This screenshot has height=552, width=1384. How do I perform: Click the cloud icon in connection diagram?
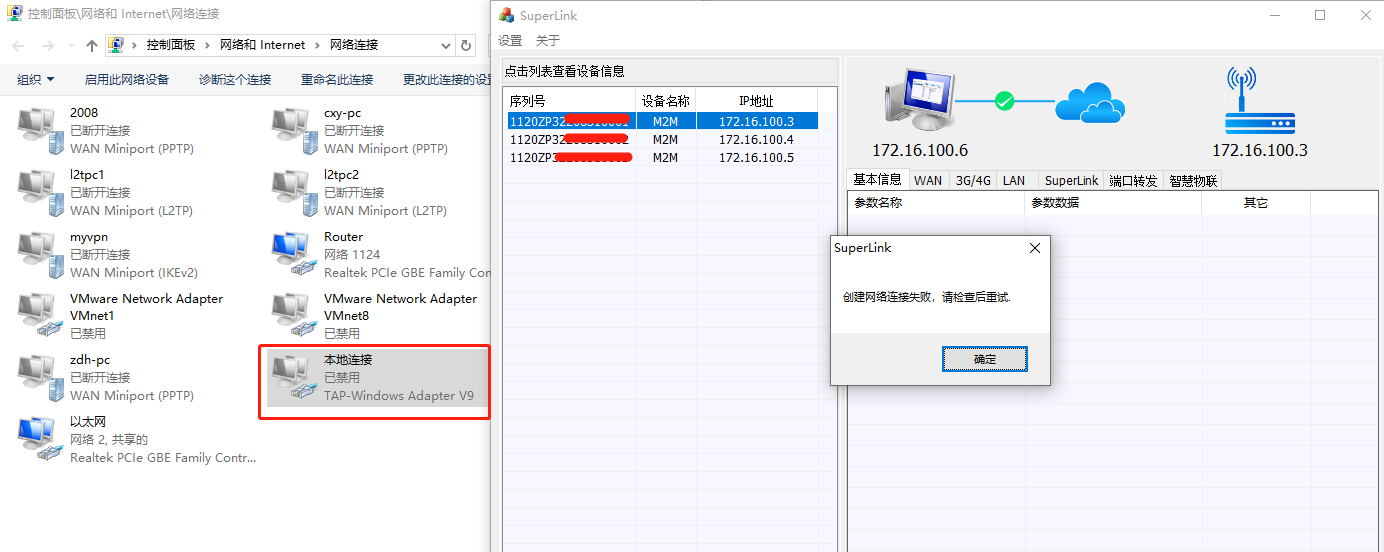[1090, 102]
